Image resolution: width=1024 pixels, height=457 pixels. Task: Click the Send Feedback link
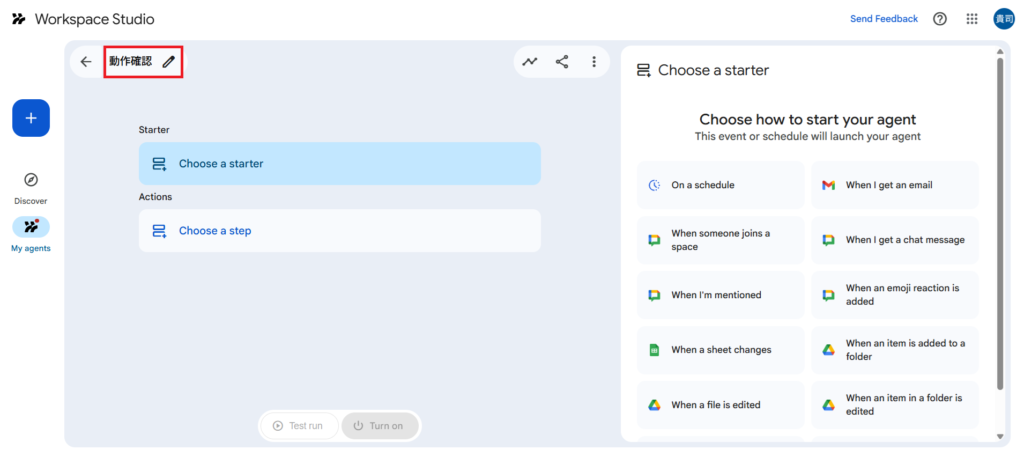(883, 19)
